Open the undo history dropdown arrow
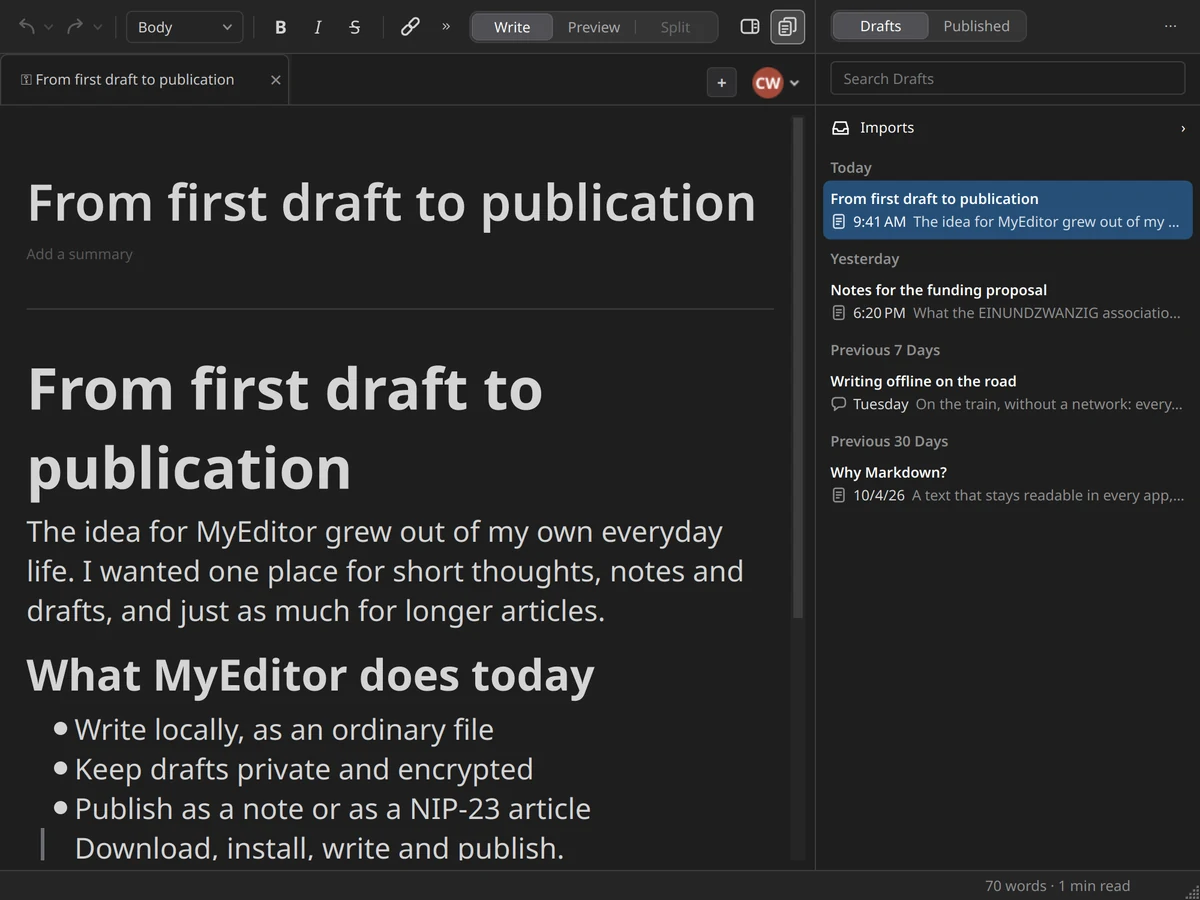Screen dimensions: 1200x900 tap(48, 28)
